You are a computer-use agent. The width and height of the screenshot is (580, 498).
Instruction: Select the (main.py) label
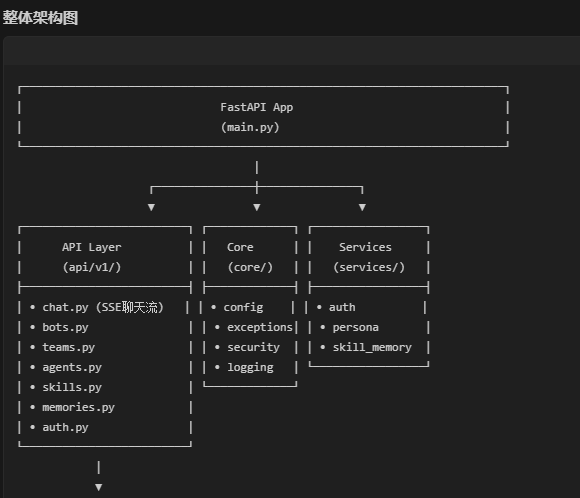tap(250, 127)
